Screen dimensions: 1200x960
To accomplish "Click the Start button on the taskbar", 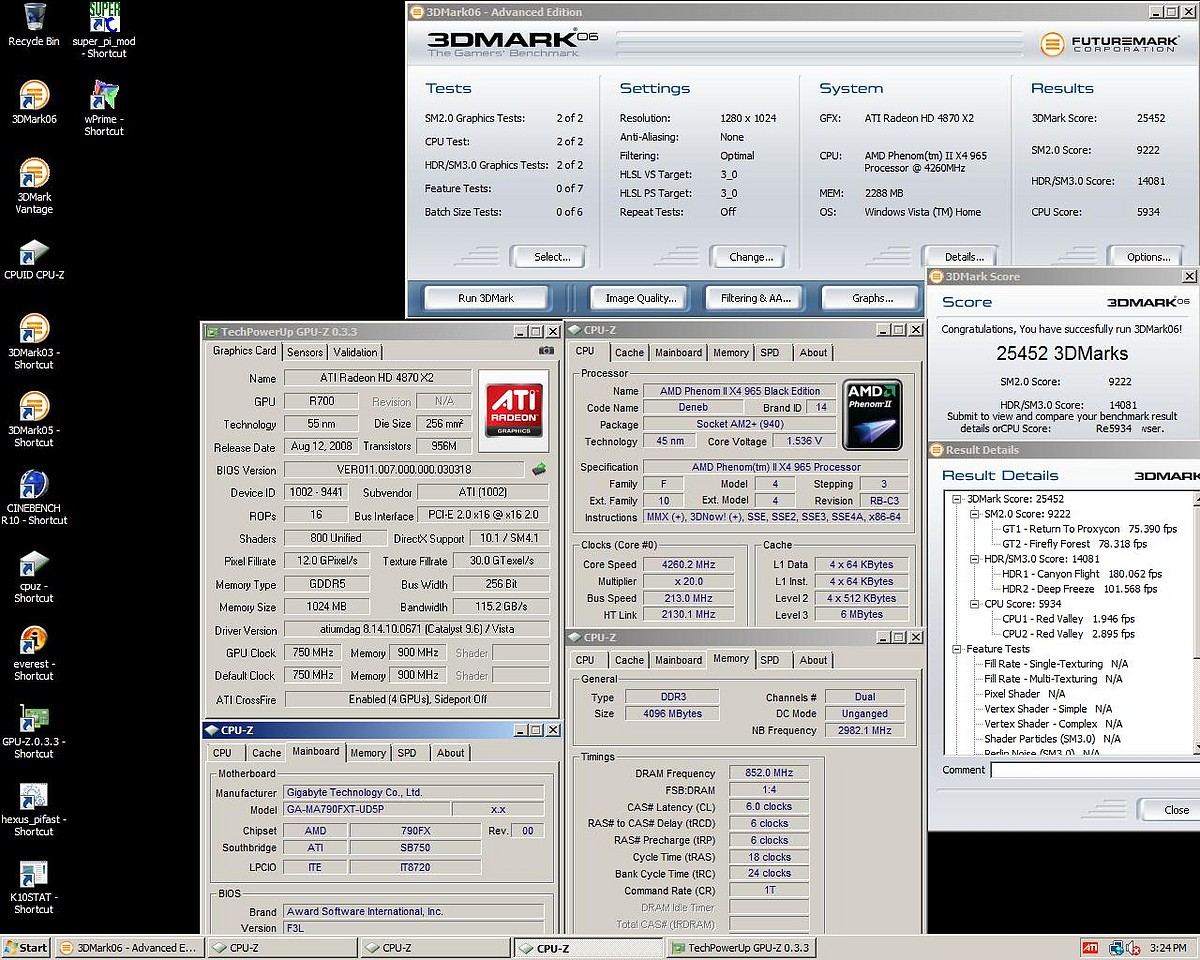I will [27, 947].
